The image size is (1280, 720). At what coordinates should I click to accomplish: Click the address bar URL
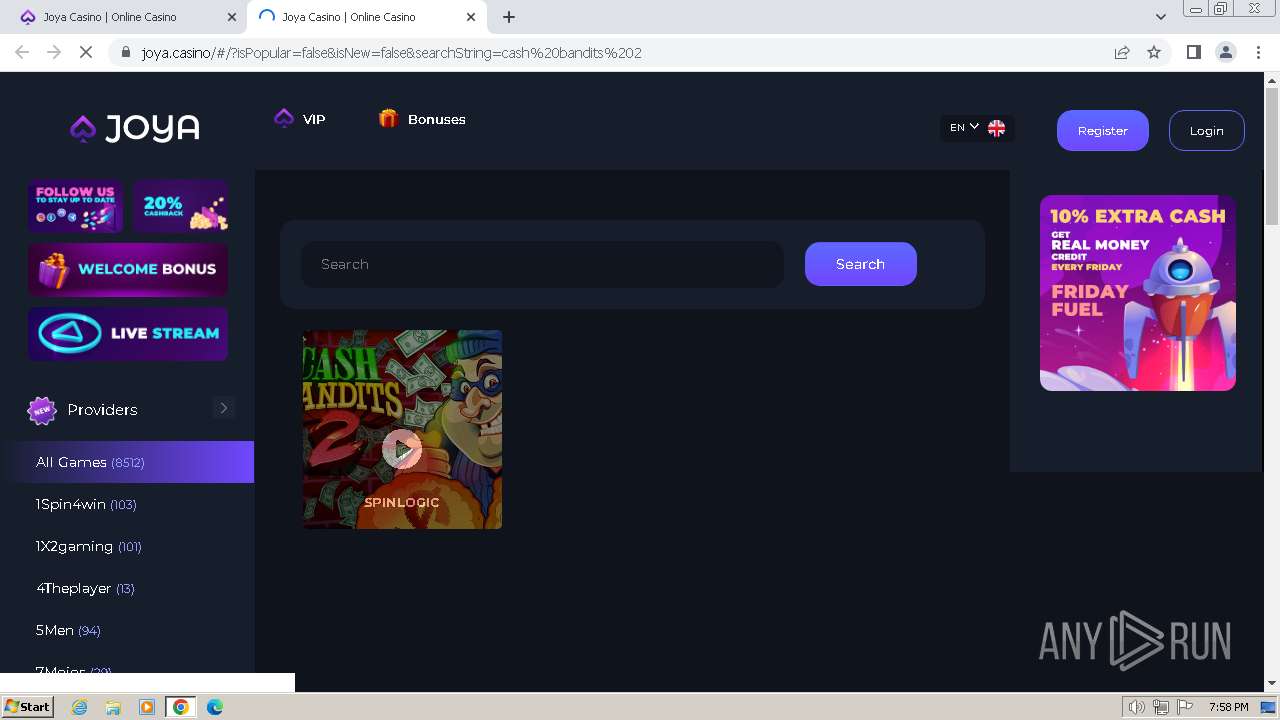(391, 53)
